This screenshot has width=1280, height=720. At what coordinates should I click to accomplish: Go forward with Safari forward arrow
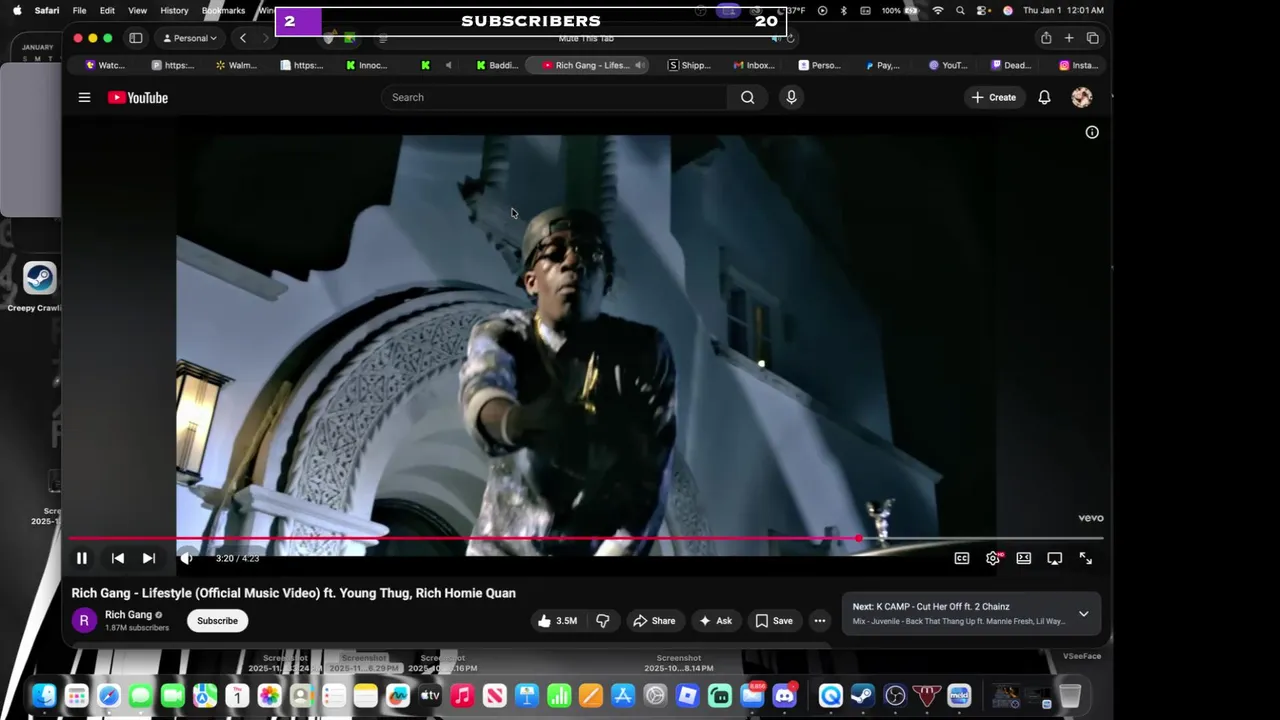coord(265,38)
